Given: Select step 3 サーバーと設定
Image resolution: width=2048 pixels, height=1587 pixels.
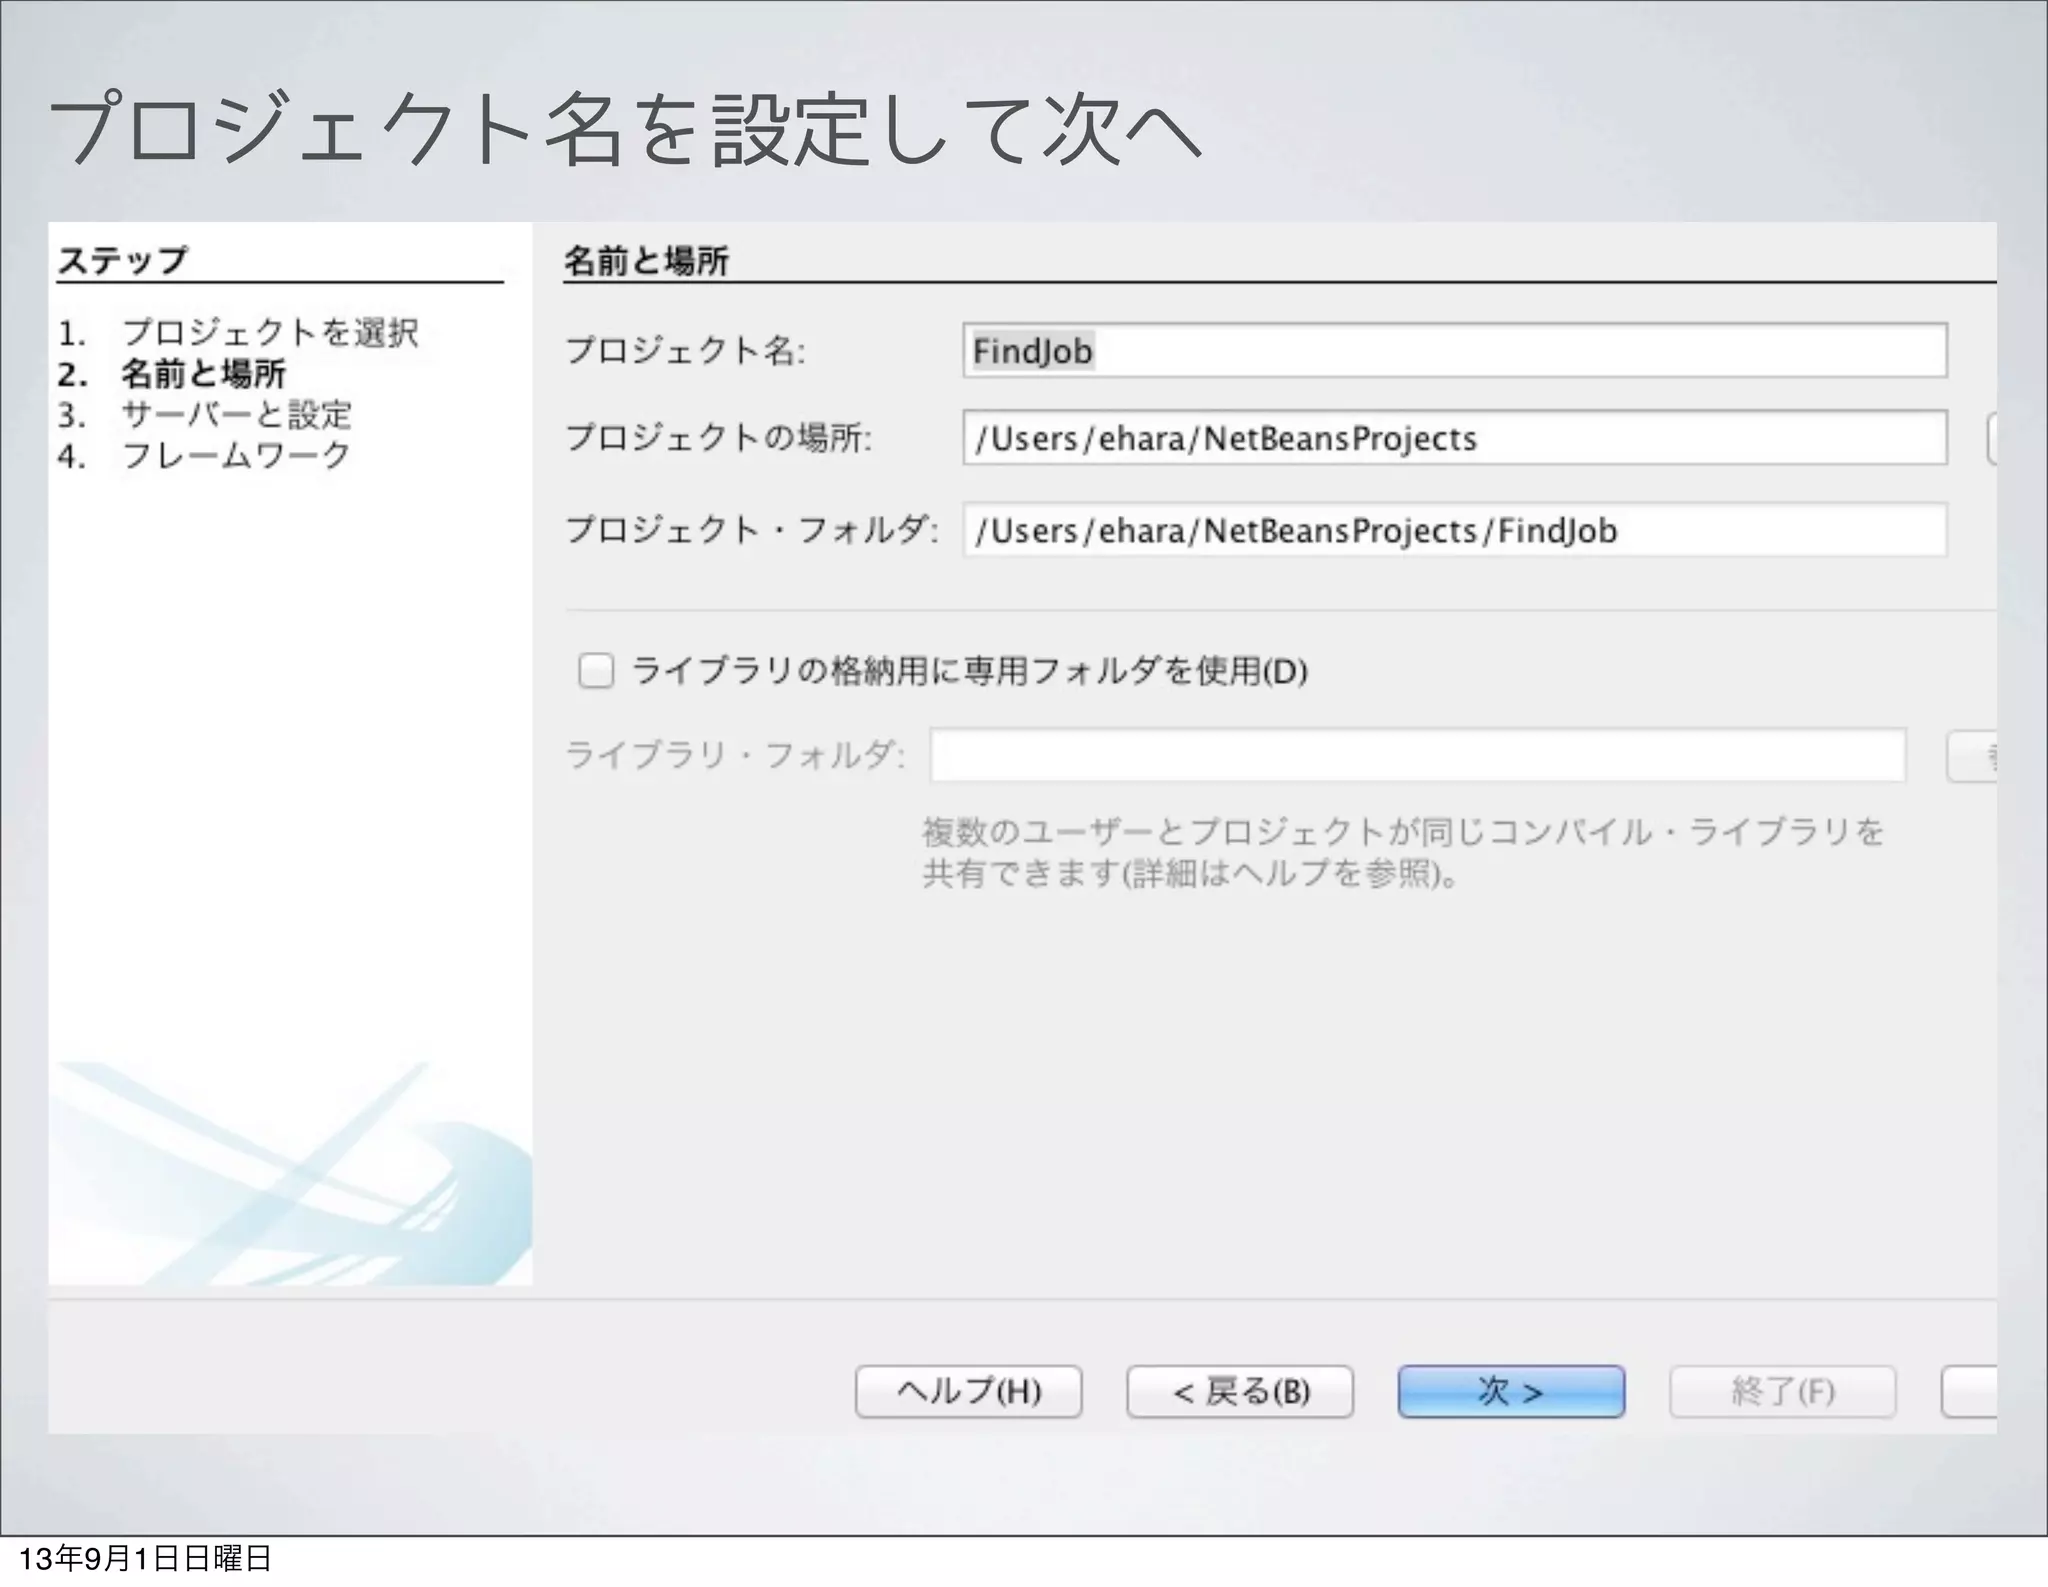Looking at the screenshot, I should (205, 415).
